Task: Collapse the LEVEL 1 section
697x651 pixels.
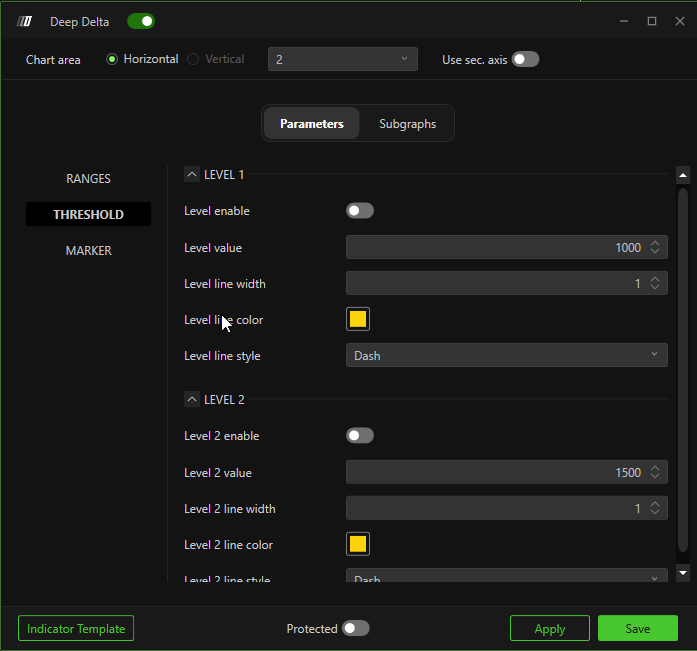Action: tap(192, 174)
